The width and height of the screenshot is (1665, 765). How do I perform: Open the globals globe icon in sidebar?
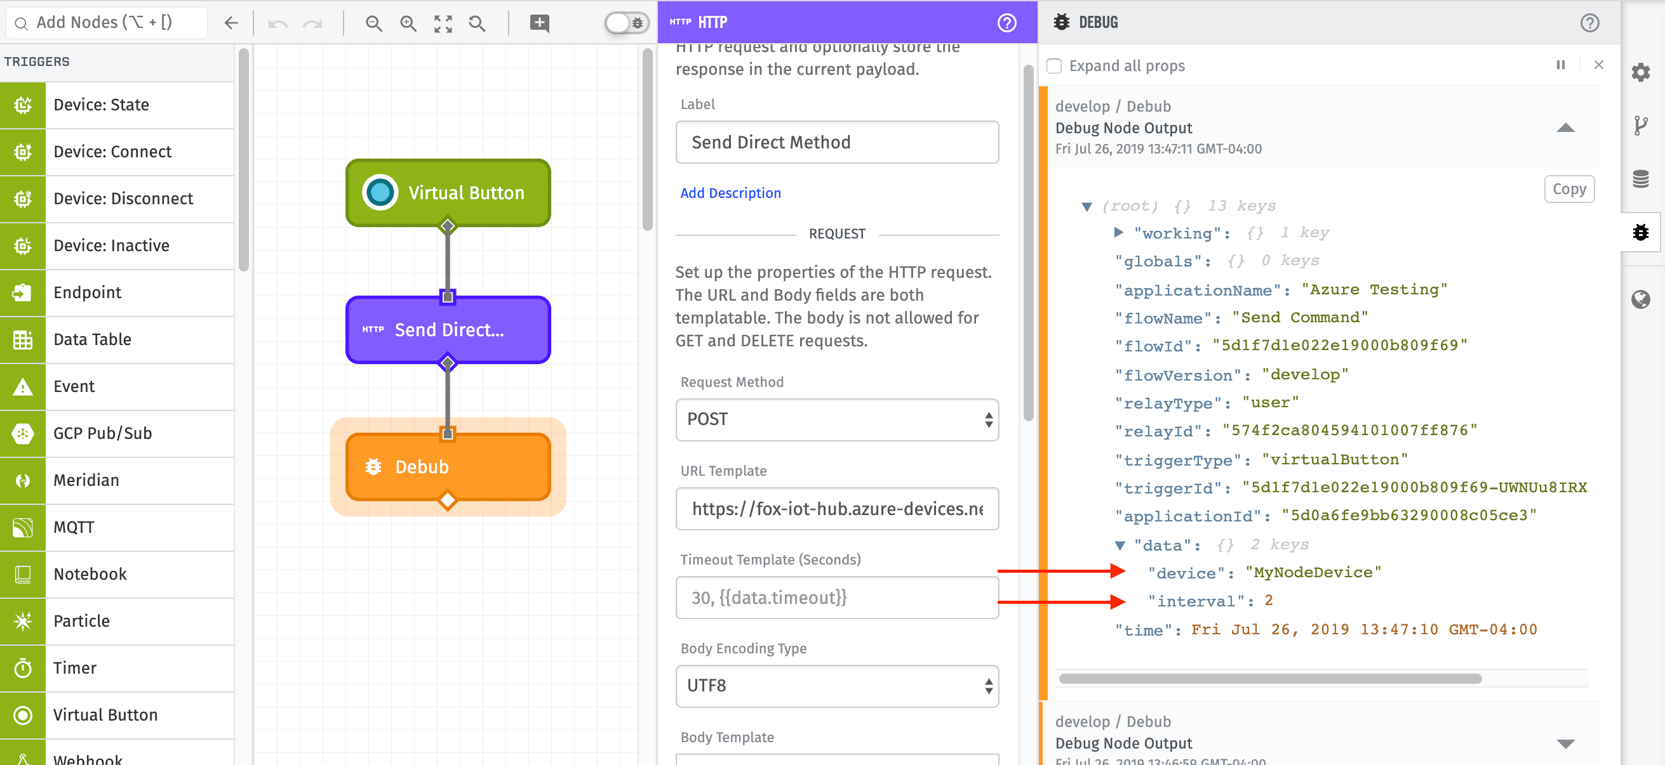click(1641, 299)
